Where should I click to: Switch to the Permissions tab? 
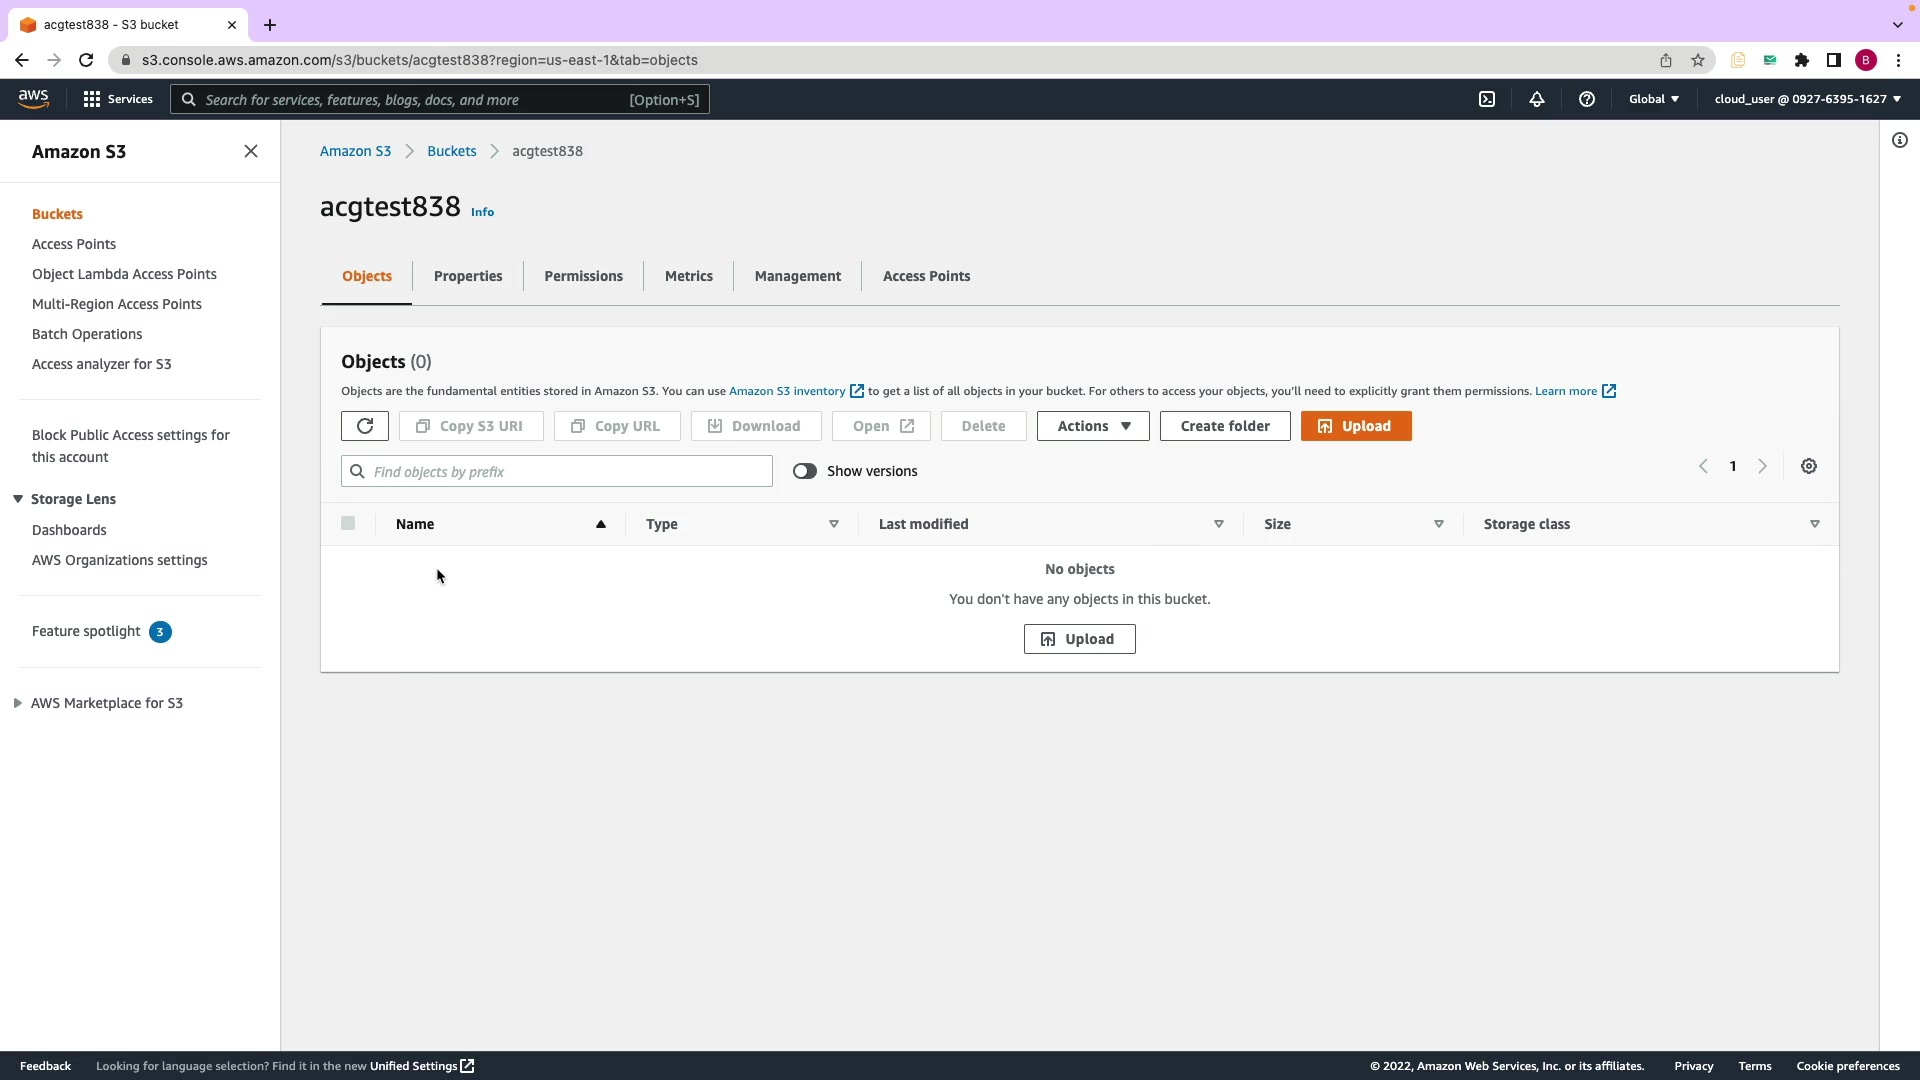[x=583, y=276]
